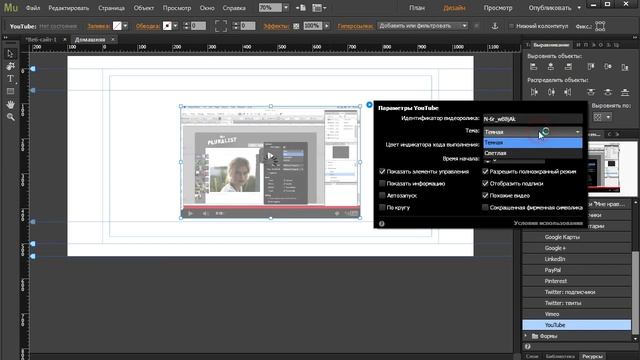The width and height of the screenshot is (640, 360).
Task: Select 'Google Карты' widget
Action: click(577, 237)
